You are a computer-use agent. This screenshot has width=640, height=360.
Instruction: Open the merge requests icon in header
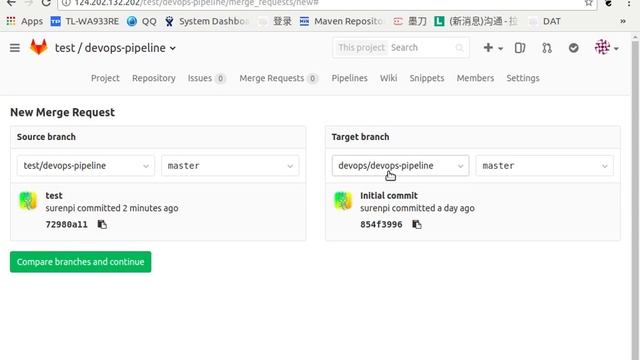point(547,48)
